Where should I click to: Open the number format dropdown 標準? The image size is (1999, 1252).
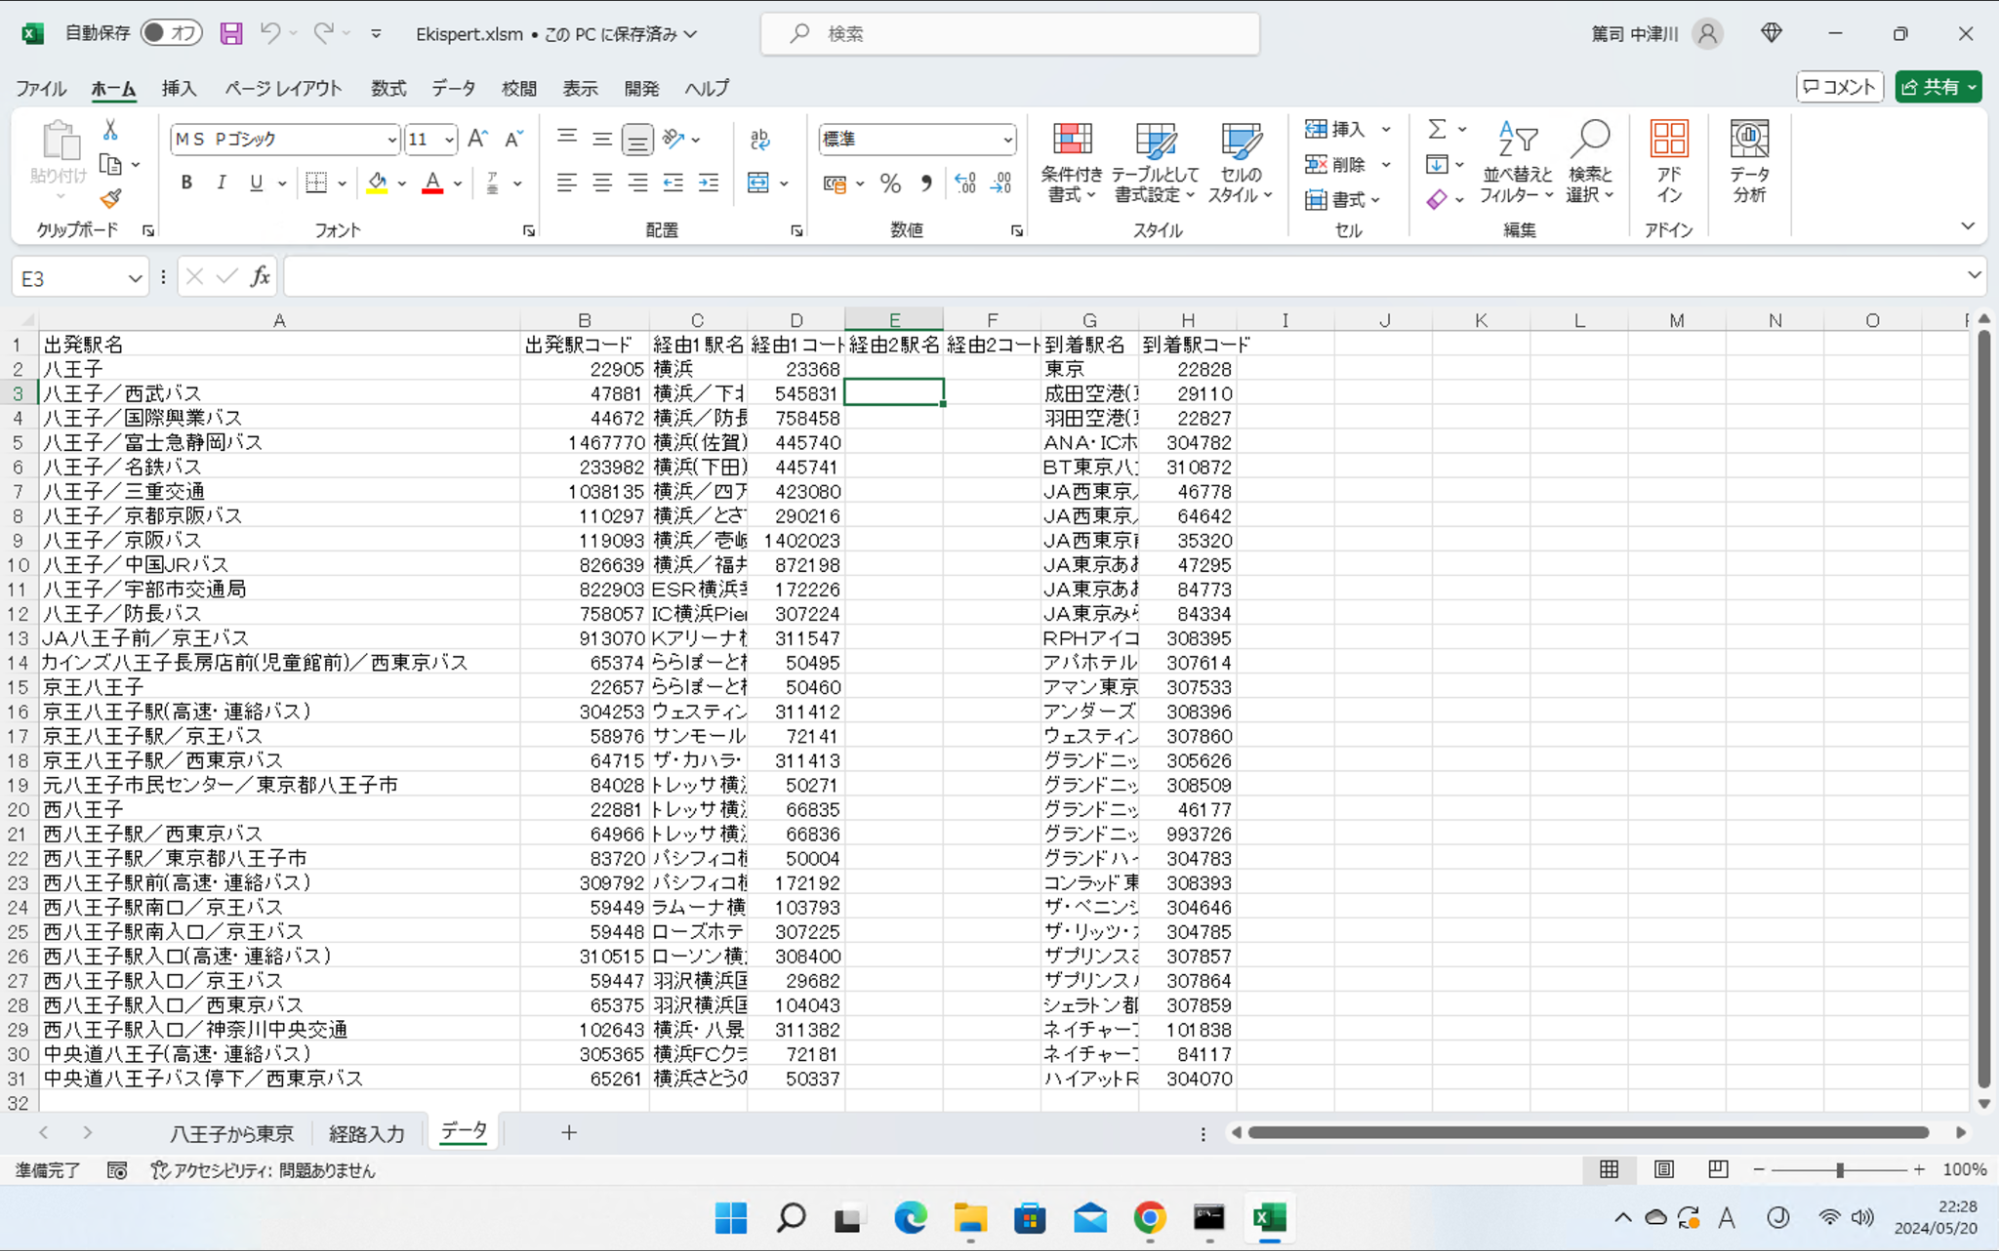[1007, 139]
